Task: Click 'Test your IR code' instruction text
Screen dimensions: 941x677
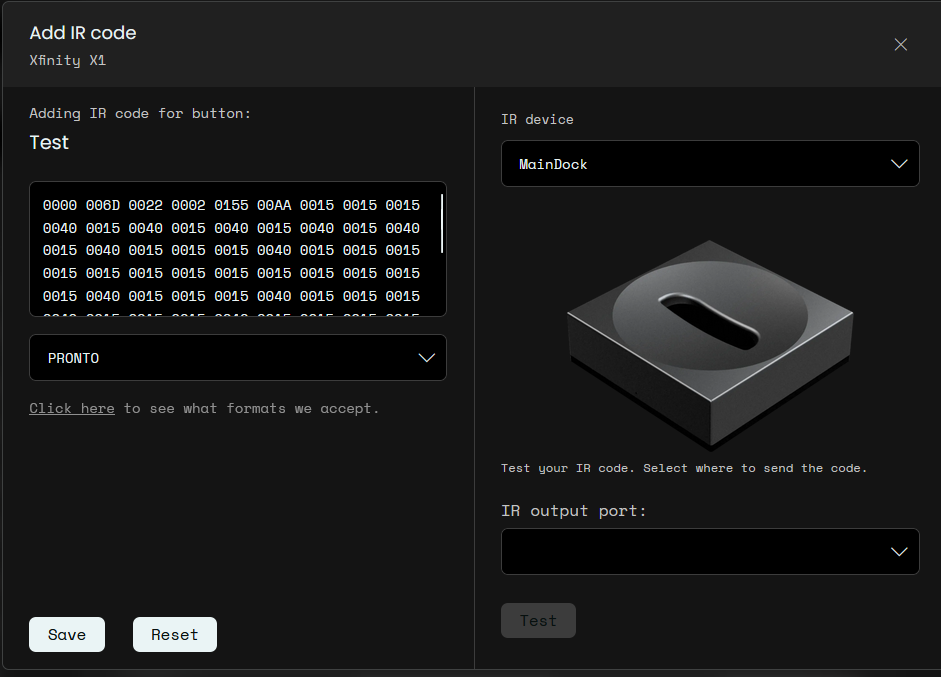Action: click(684, 468)
